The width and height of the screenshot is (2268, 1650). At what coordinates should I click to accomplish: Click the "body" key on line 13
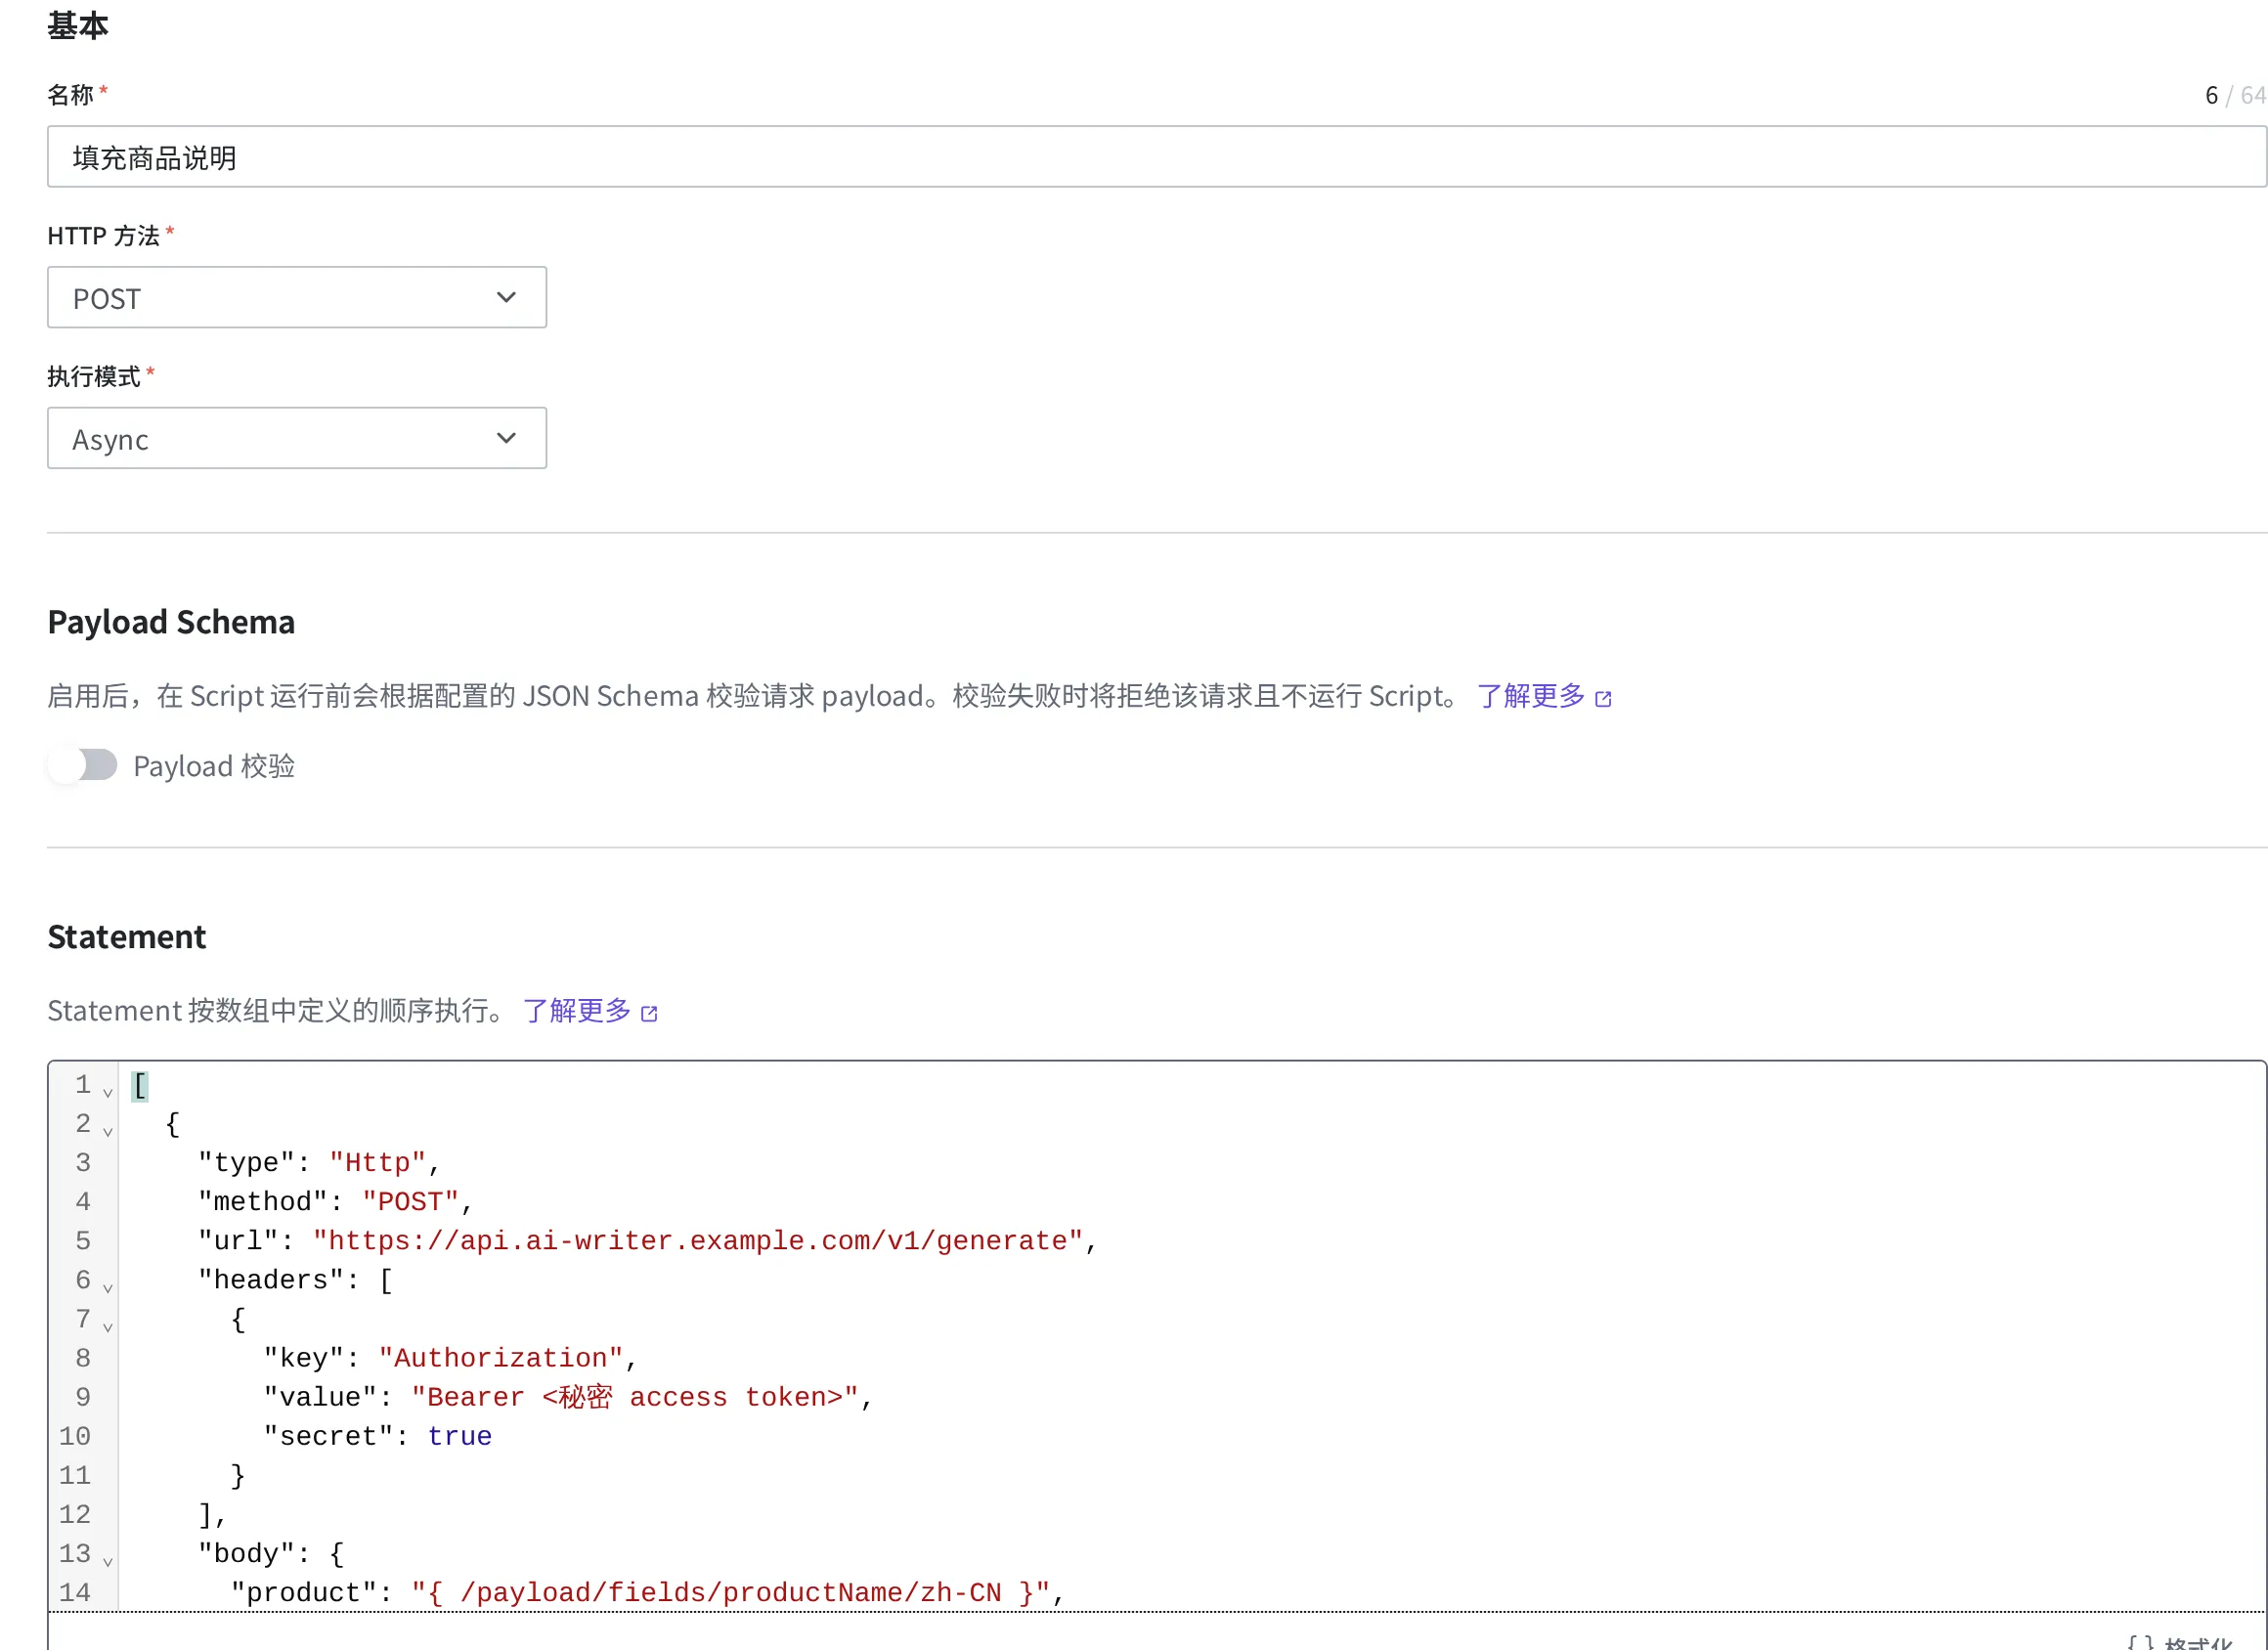(246, 1554)
